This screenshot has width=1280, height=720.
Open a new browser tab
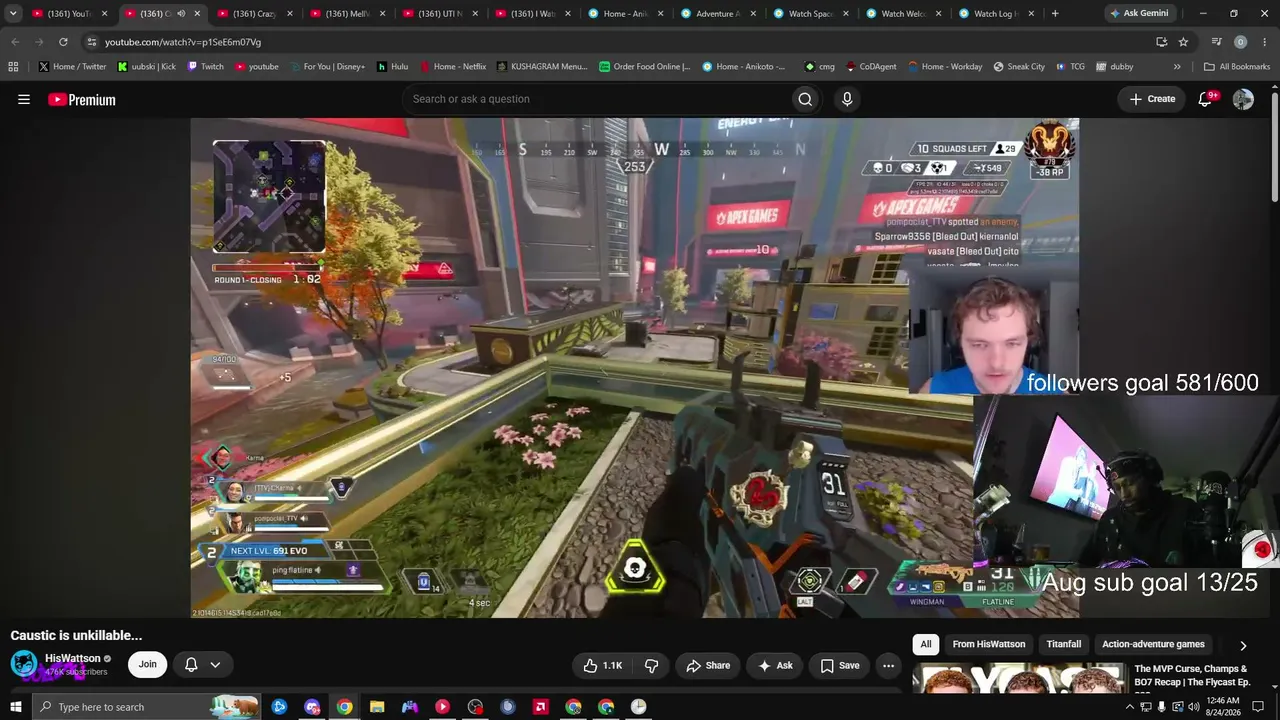[x=1055, y=14]
